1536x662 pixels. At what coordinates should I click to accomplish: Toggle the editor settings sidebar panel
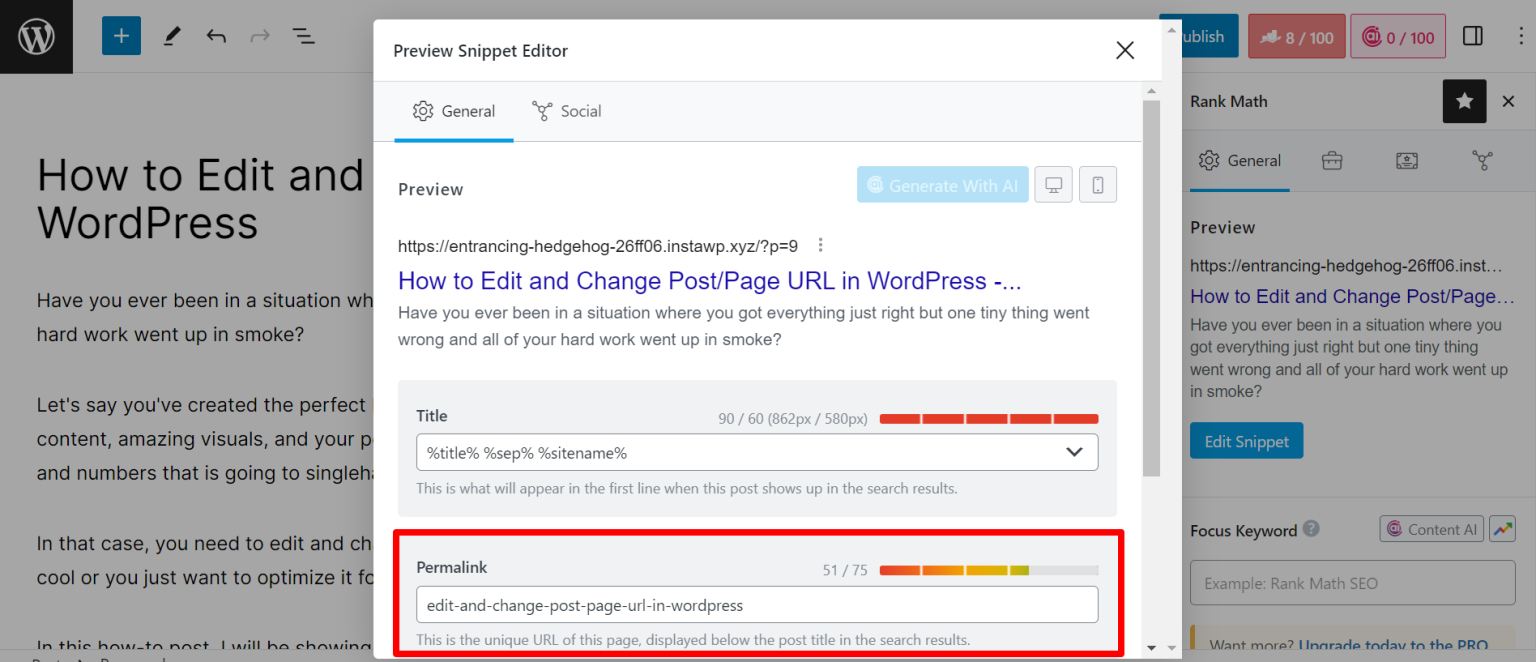click(1472, 35)
